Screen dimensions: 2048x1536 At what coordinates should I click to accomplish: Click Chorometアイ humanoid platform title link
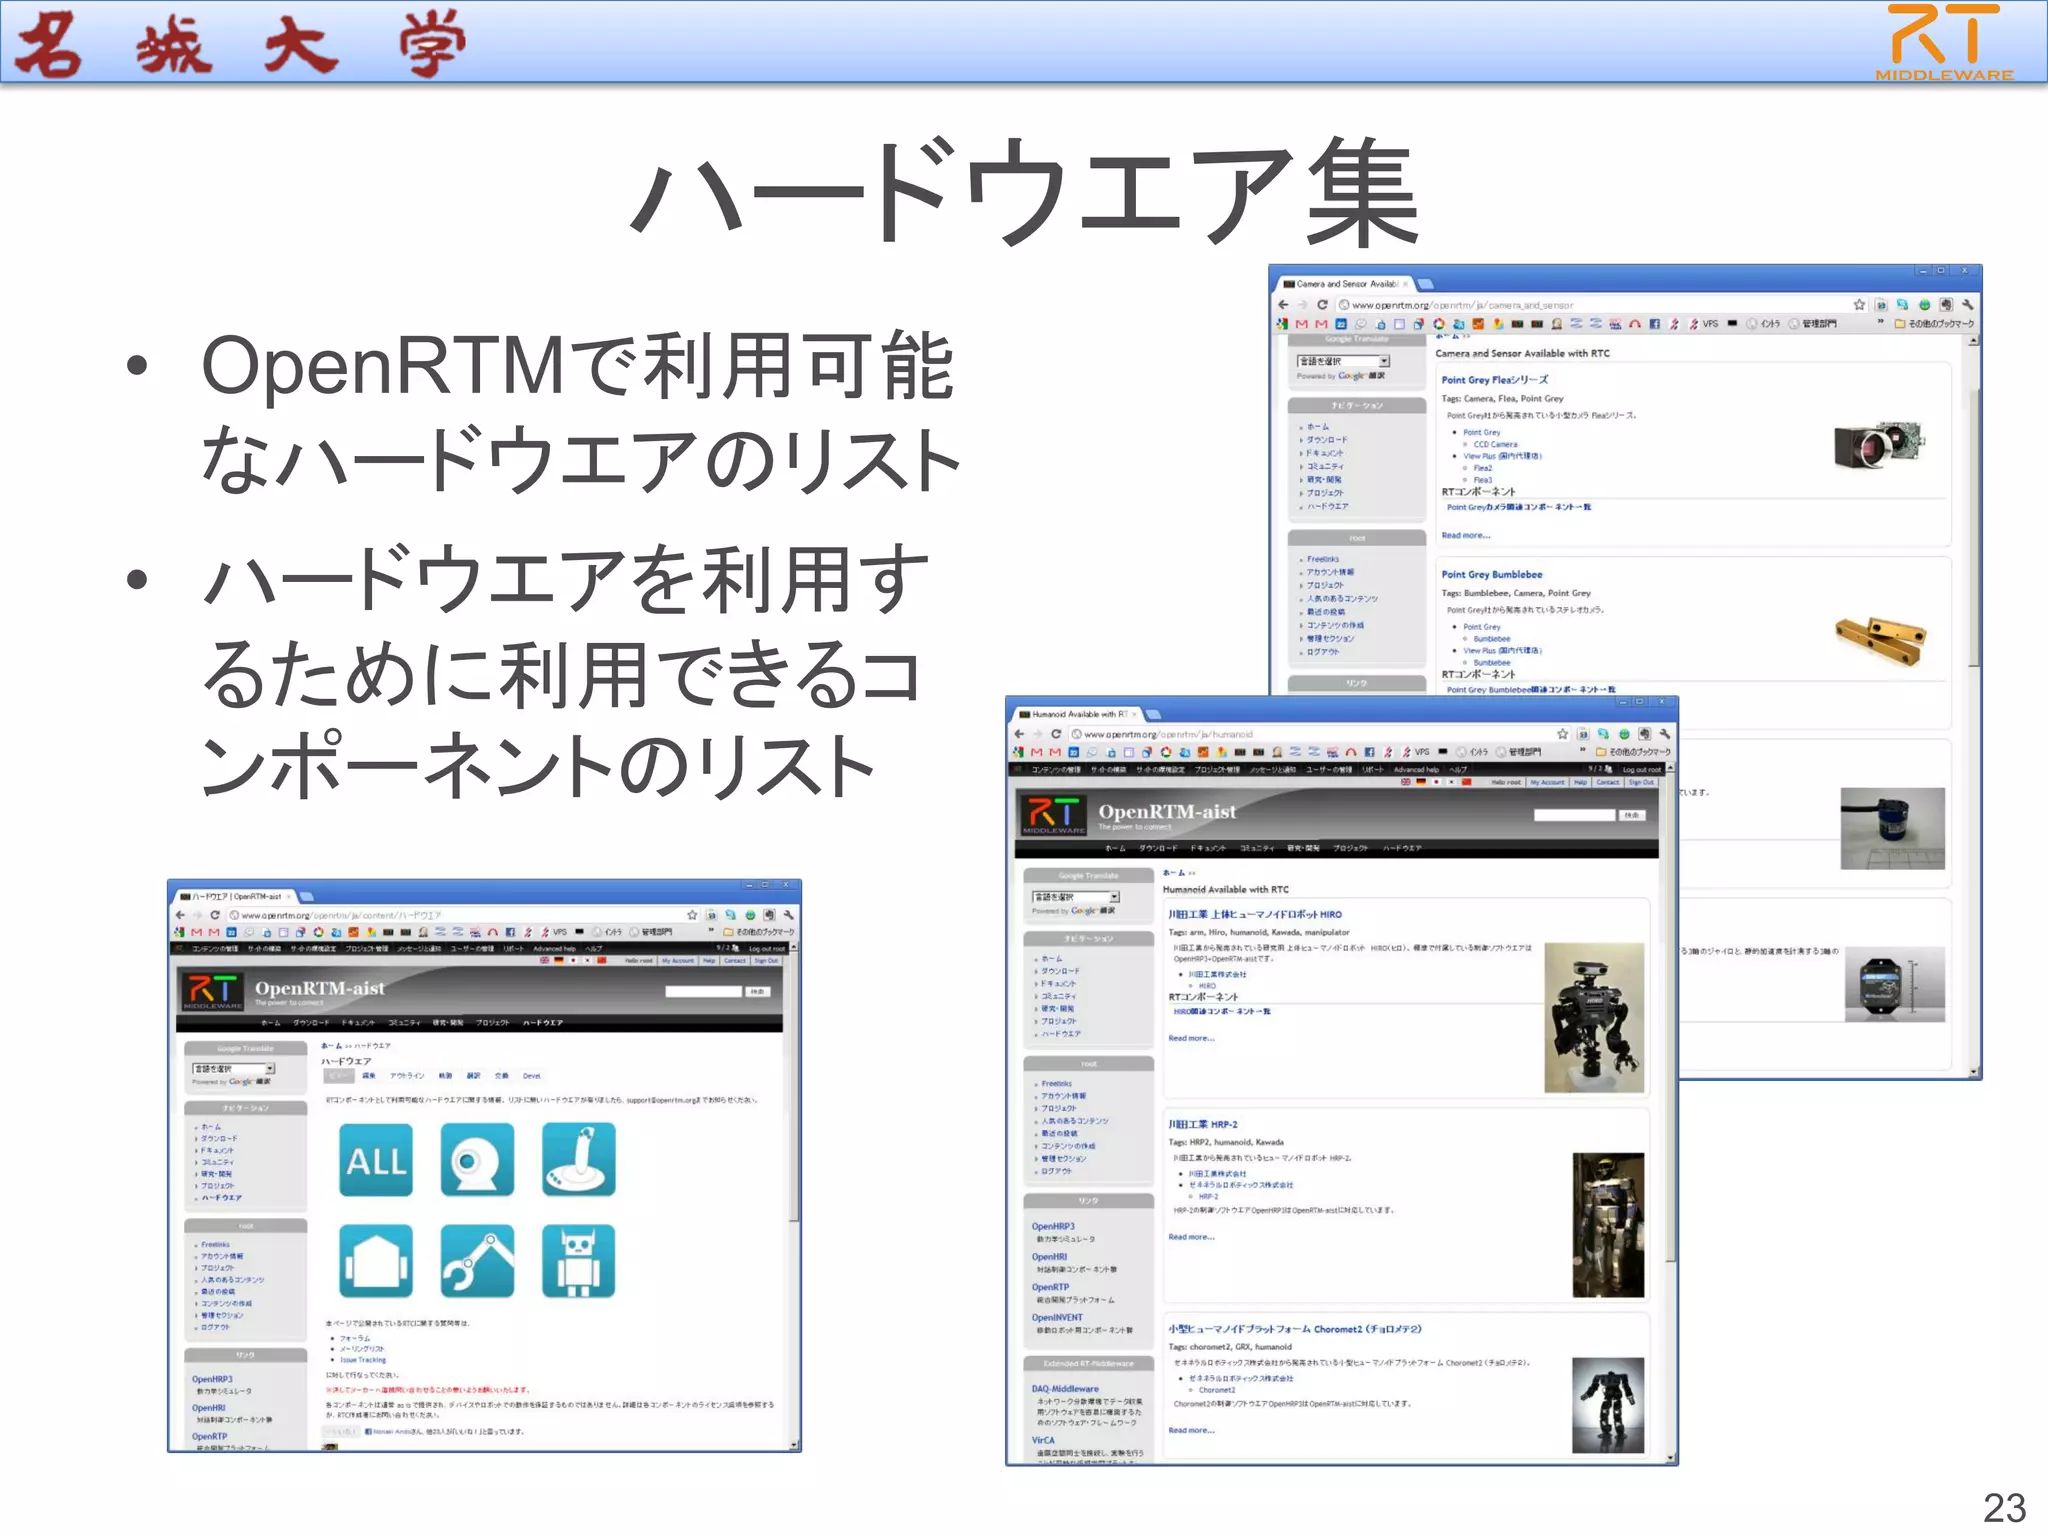(x=1295, y=1329)
